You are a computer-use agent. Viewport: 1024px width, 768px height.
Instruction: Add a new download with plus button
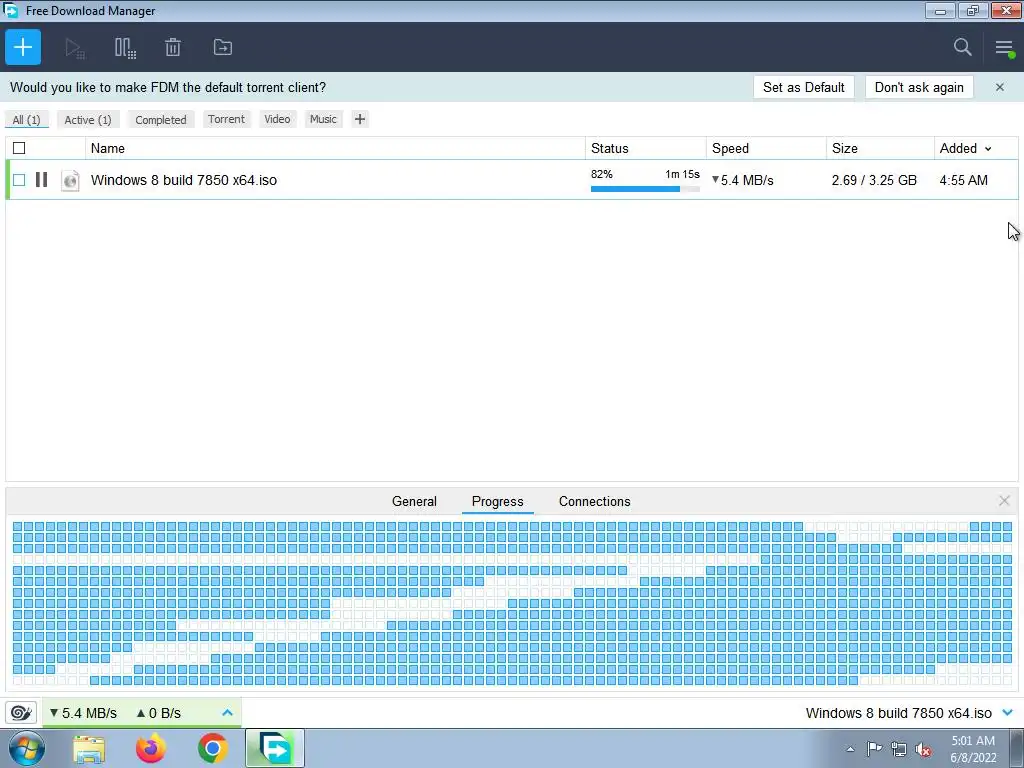pyautogui.click(x=23, y=47)
